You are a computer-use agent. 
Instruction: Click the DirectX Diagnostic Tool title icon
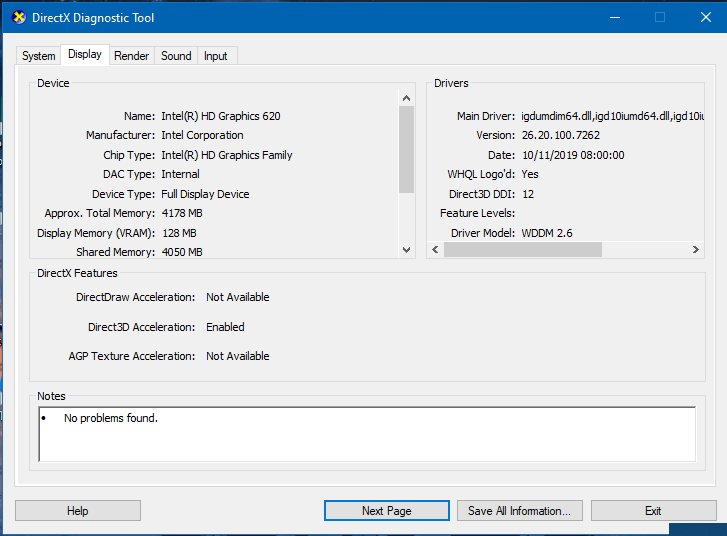[x=19, y=18]
